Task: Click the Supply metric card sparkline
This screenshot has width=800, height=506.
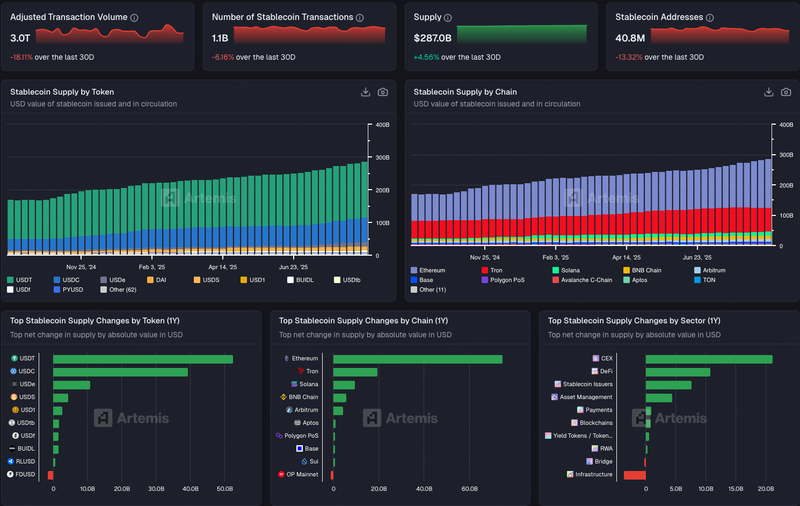Action: pos(521,34)
